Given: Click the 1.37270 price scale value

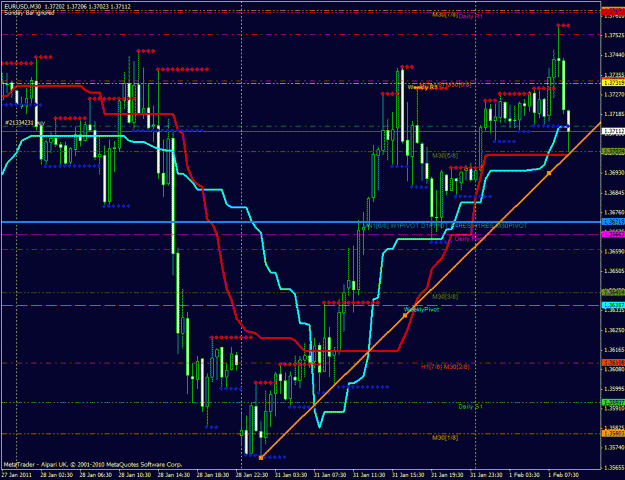Looking at the screenshot, I should point(614,94).
